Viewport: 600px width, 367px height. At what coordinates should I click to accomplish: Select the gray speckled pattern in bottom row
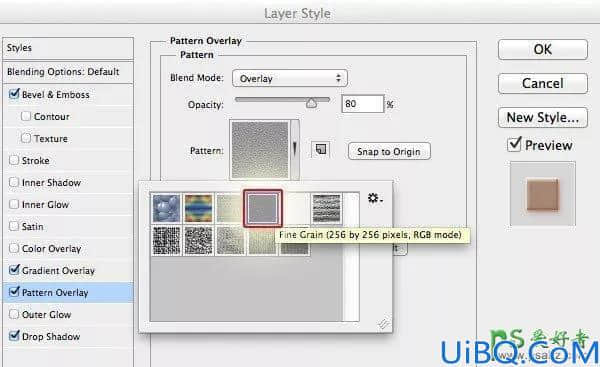(x=230, y=240)
